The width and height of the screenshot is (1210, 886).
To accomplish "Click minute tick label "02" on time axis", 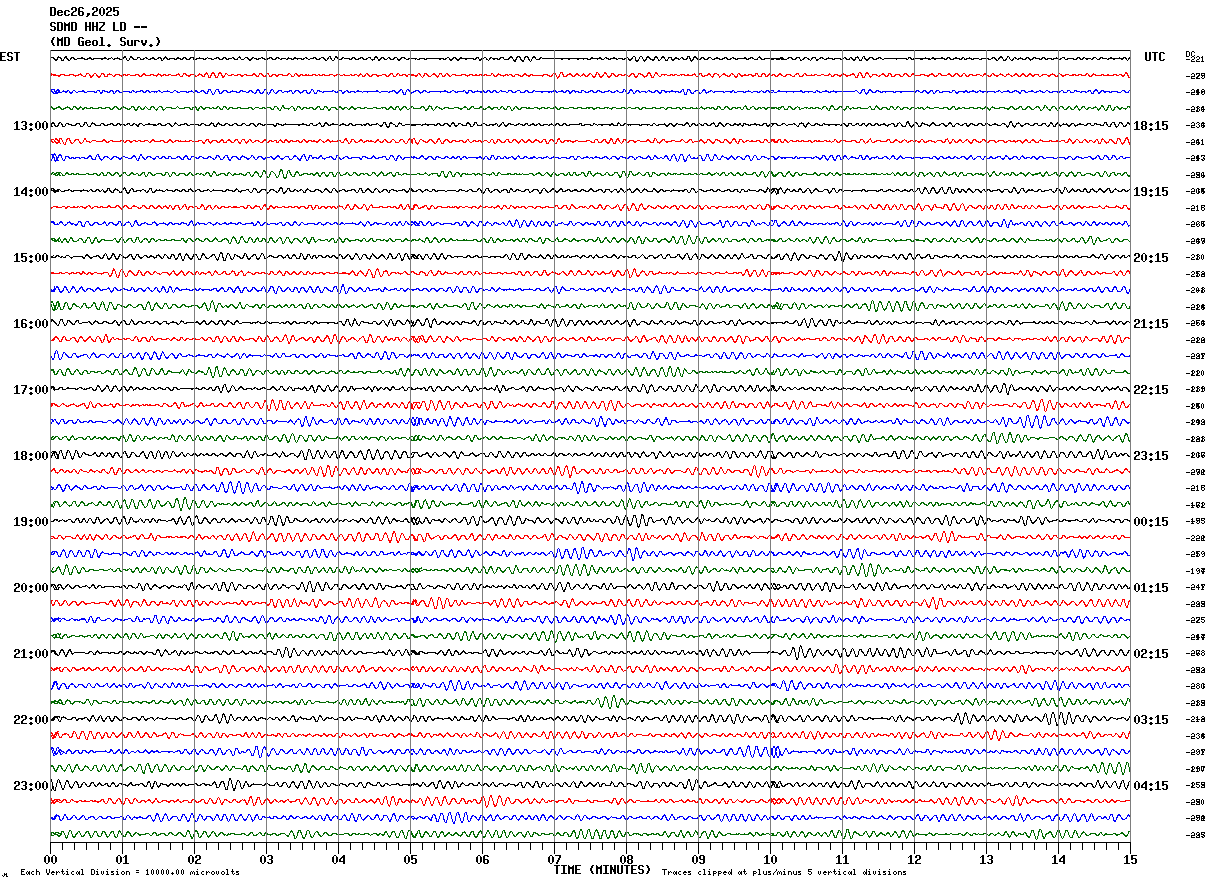I will [195, 859].
